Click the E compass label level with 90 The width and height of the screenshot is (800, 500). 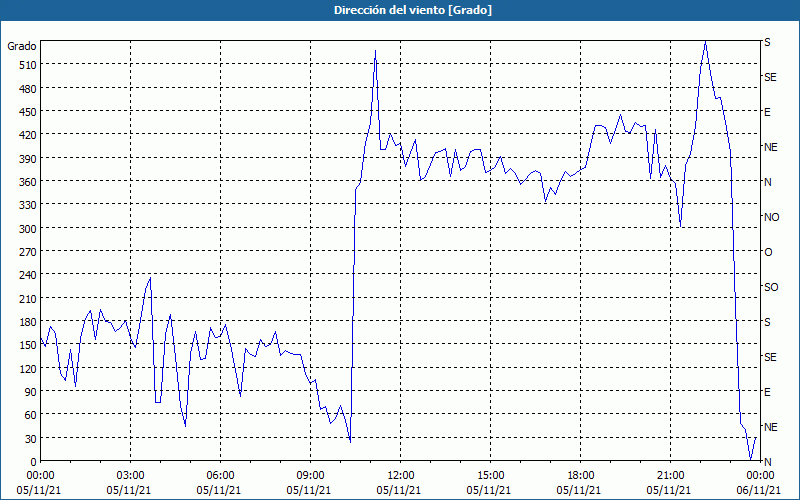click(767, 392)
